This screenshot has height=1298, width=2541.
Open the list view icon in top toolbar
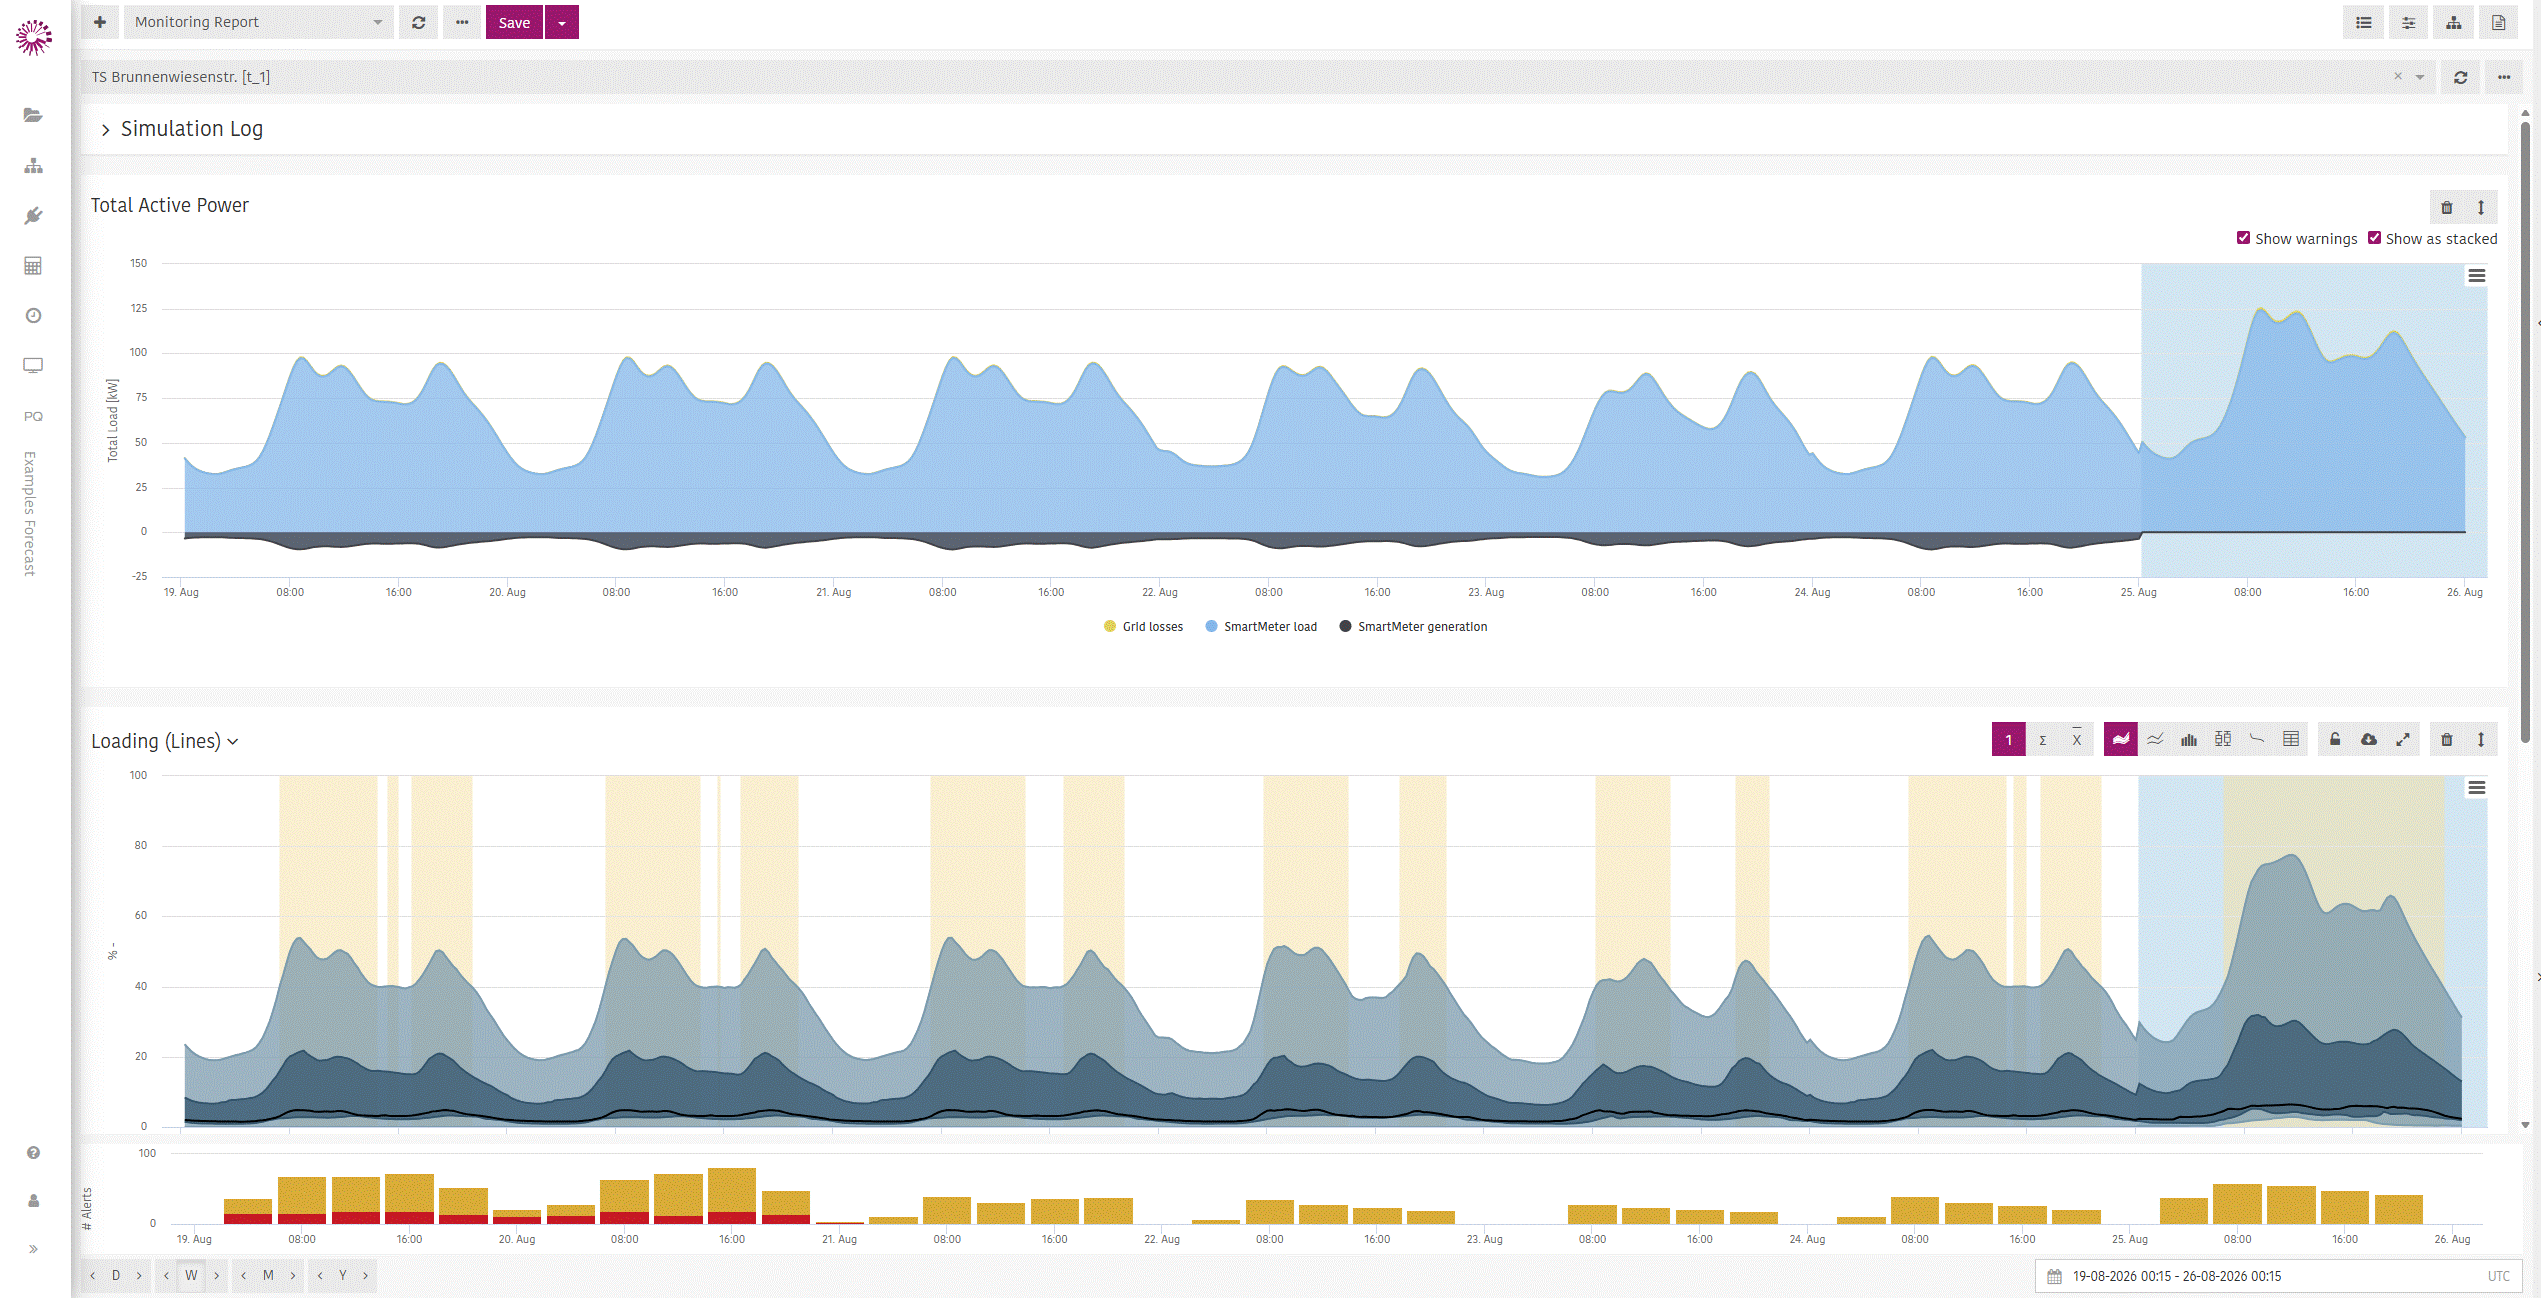(2364, 23)
